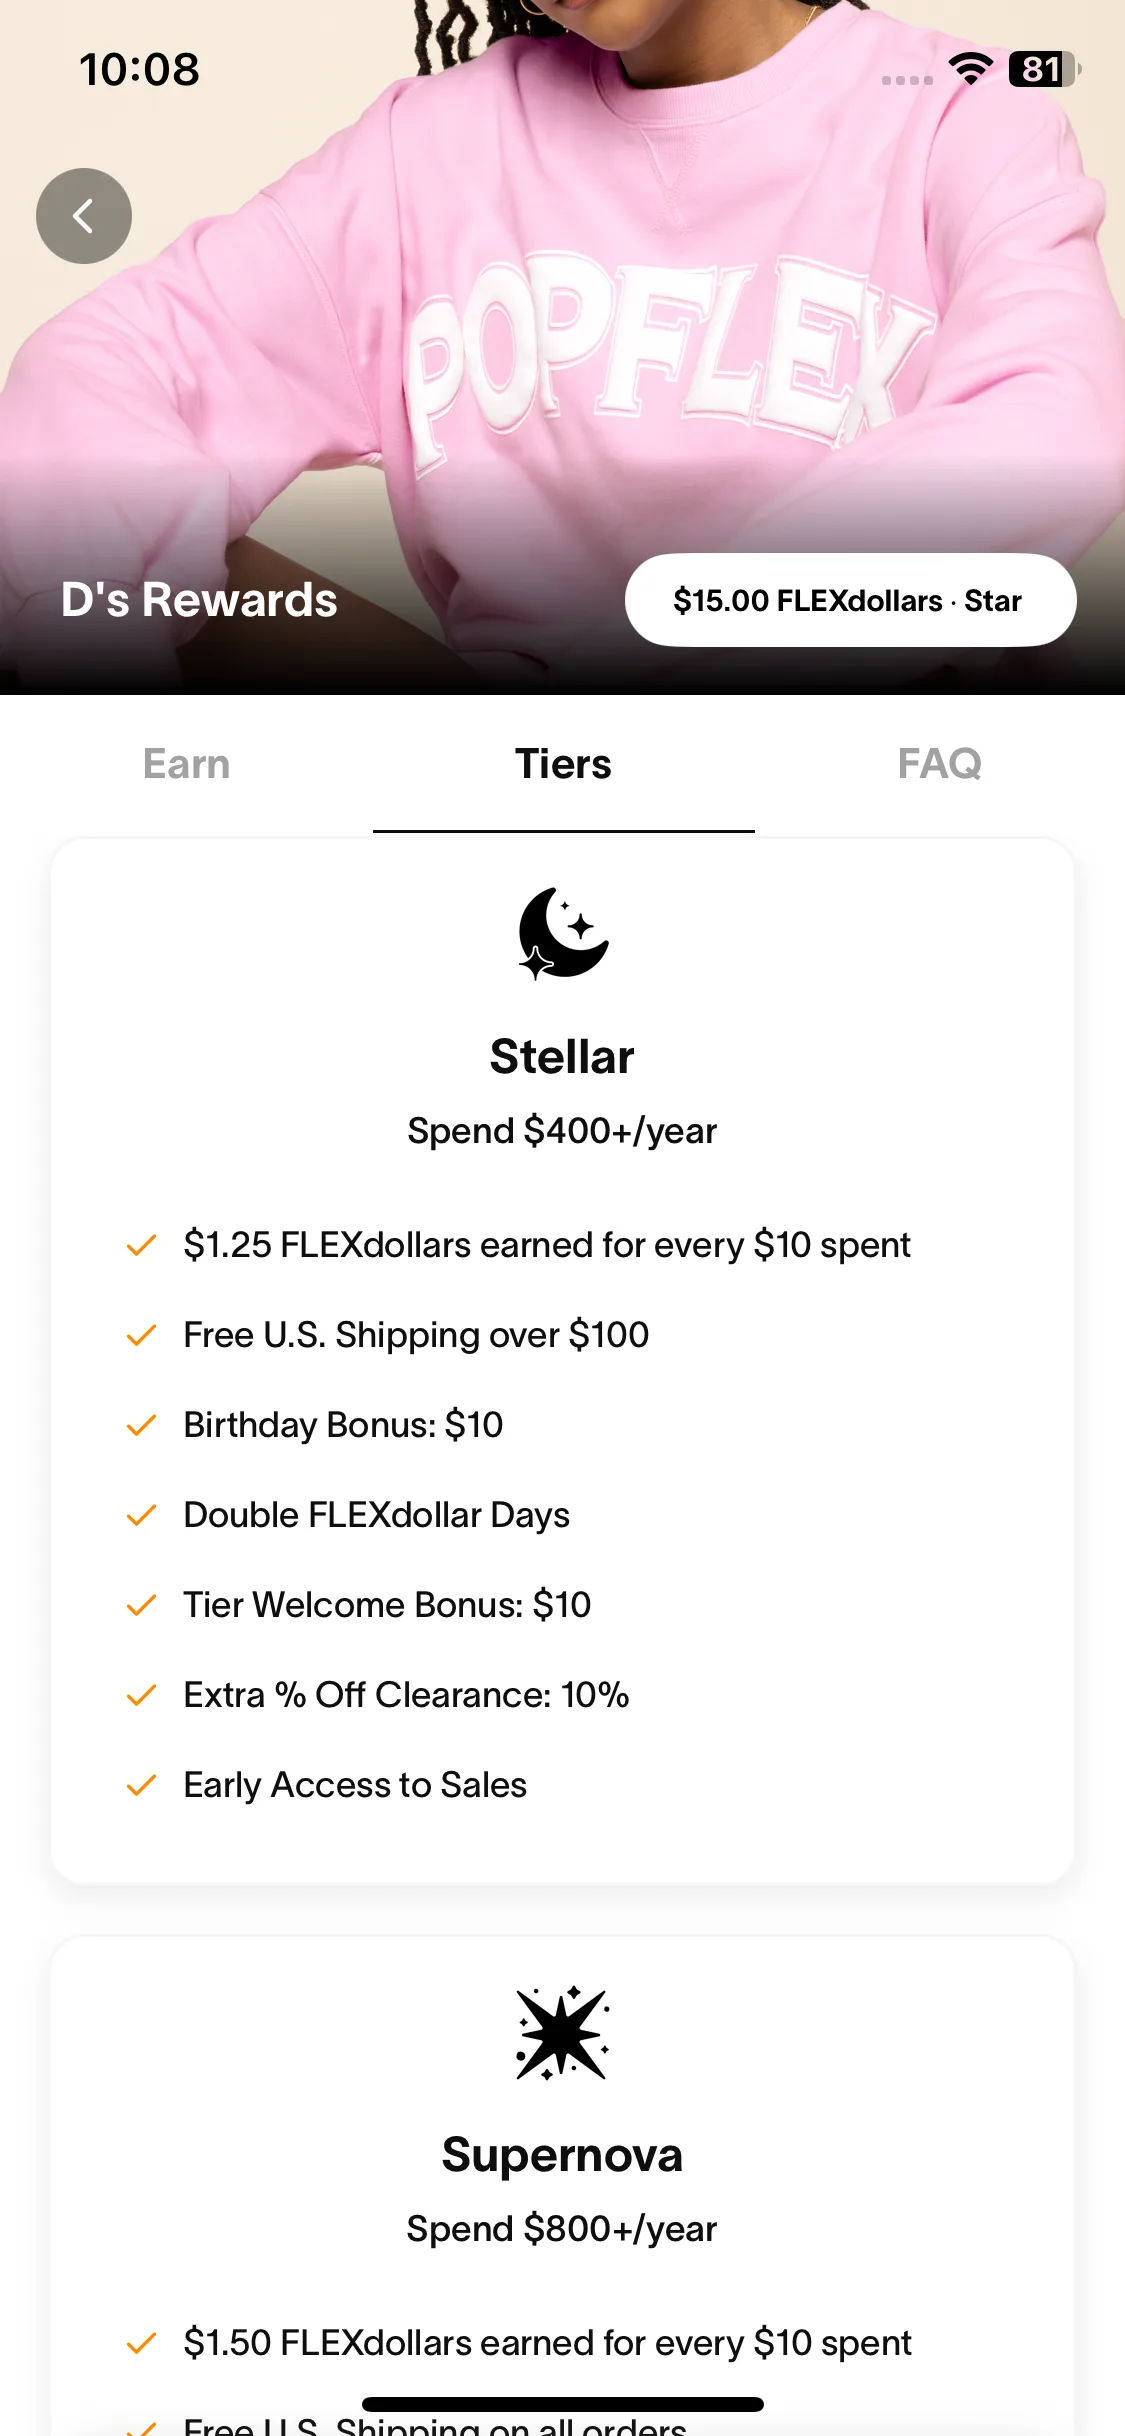Tap Free U.S. Shipping over $100
The width and height of the screenshot is (1125, 2436).
[x=416, y=1335]
